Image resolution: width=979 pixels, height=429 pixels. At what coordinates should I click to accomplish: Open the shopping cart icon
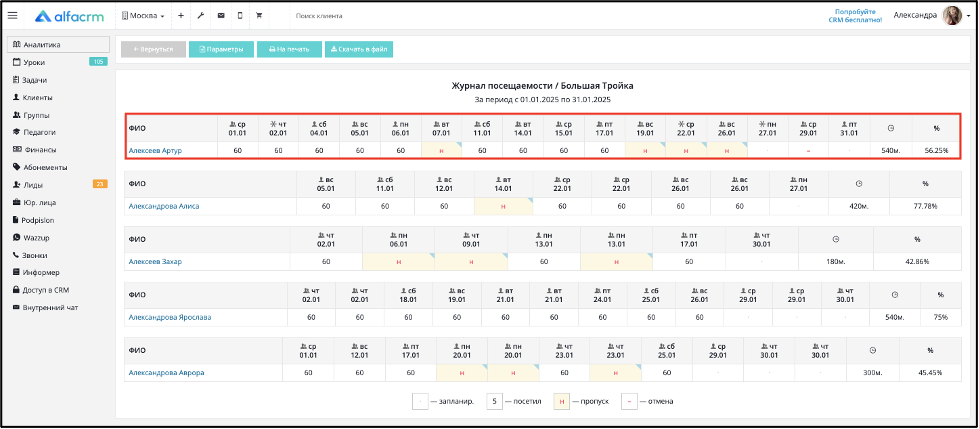click(x=259, y=16)
